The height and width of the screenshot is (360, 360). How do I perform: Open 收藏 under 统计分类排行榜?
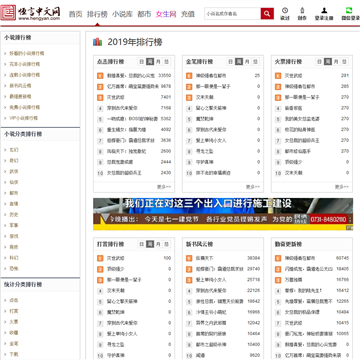point(14,333)
